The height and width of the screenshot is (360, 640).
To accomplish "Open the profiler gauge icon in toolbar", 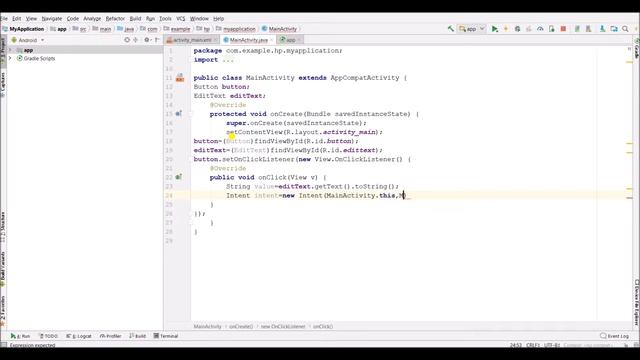I will point(540,29).
